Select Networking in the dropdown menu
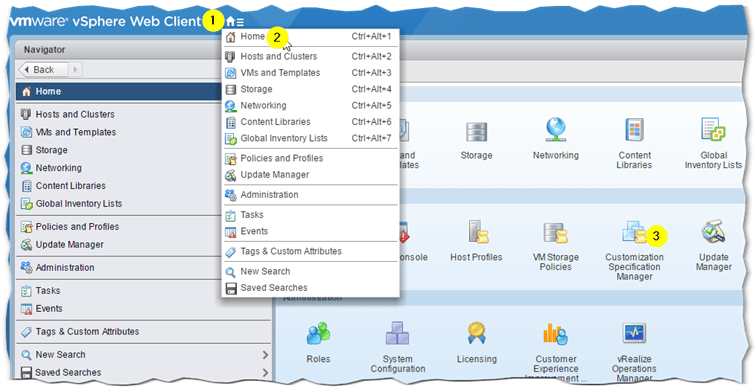This screenshot has height=392, width=756. [310, 106]
